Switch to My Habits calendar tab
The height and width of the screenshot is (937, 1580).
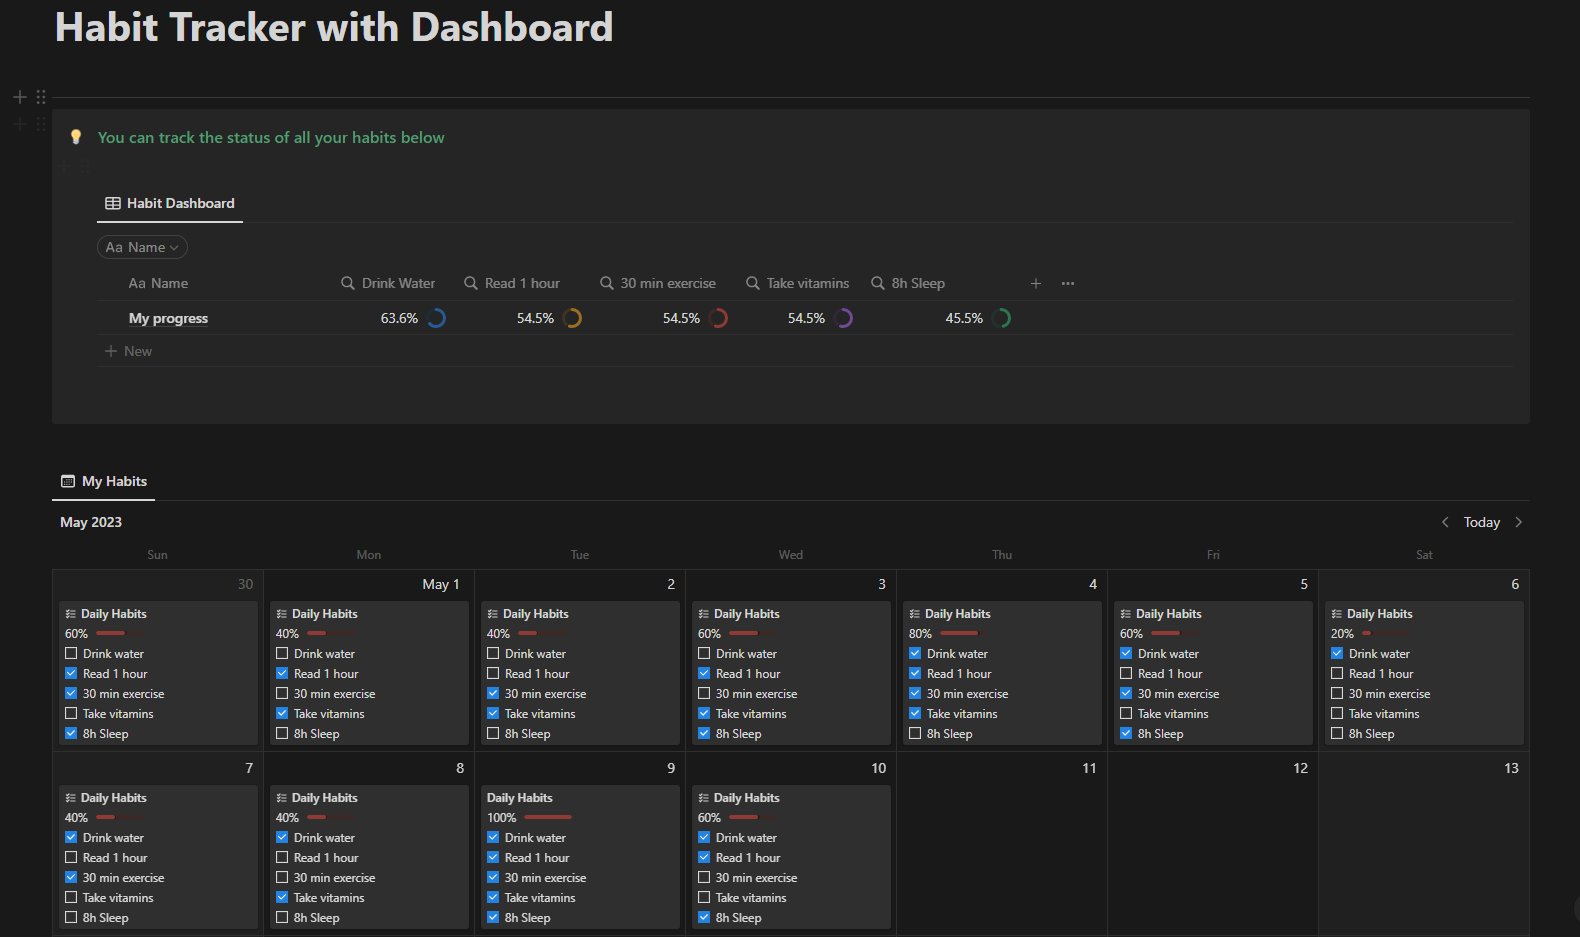104,481
